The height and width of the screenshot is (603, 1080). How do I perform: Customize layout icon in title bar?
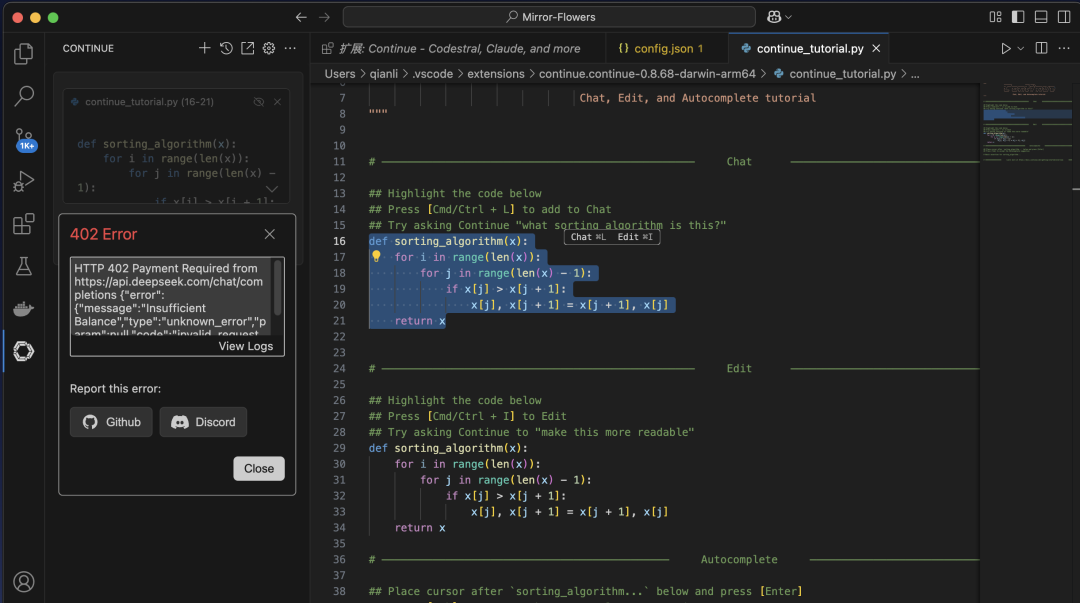coord(995,17)
